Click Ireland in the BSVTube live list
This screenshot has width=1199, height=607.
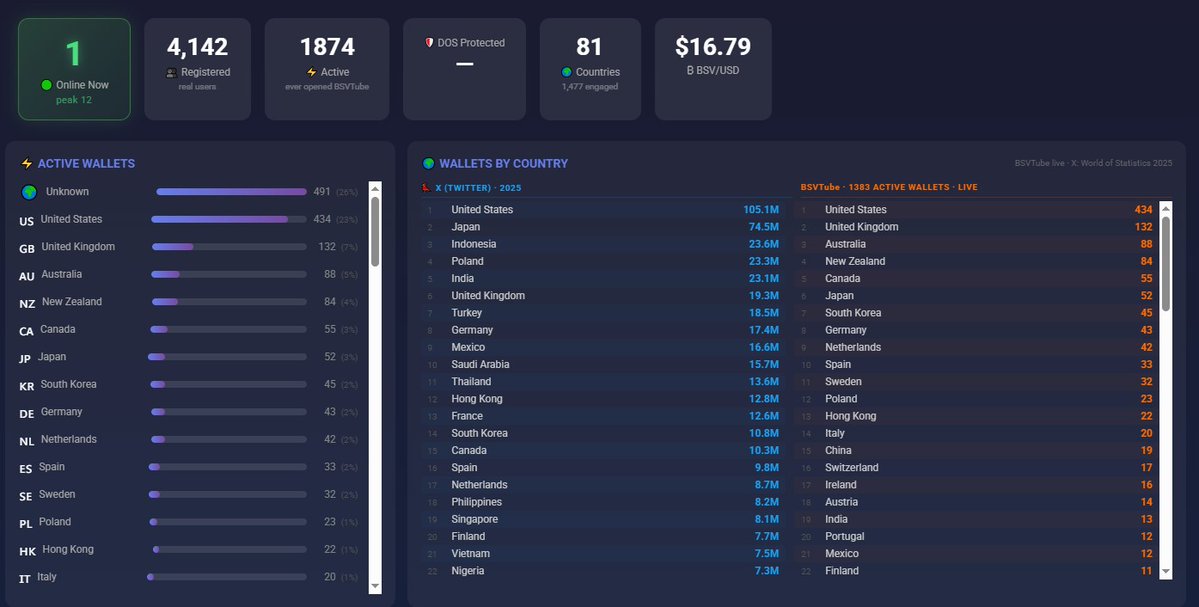(840, 485)
